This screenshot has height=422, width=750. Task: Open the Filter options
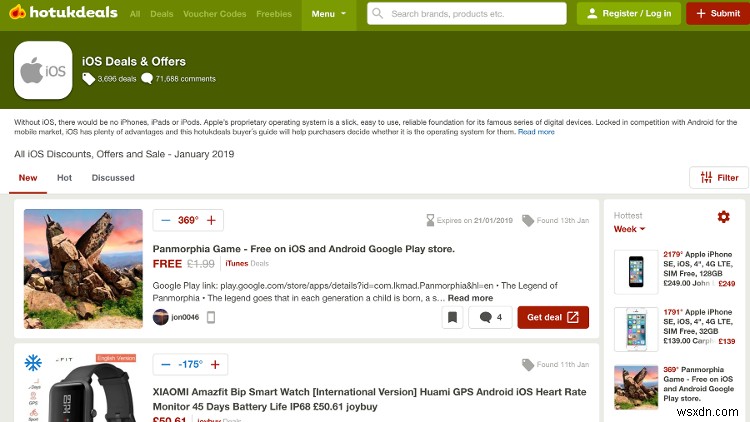coord(719,177)
